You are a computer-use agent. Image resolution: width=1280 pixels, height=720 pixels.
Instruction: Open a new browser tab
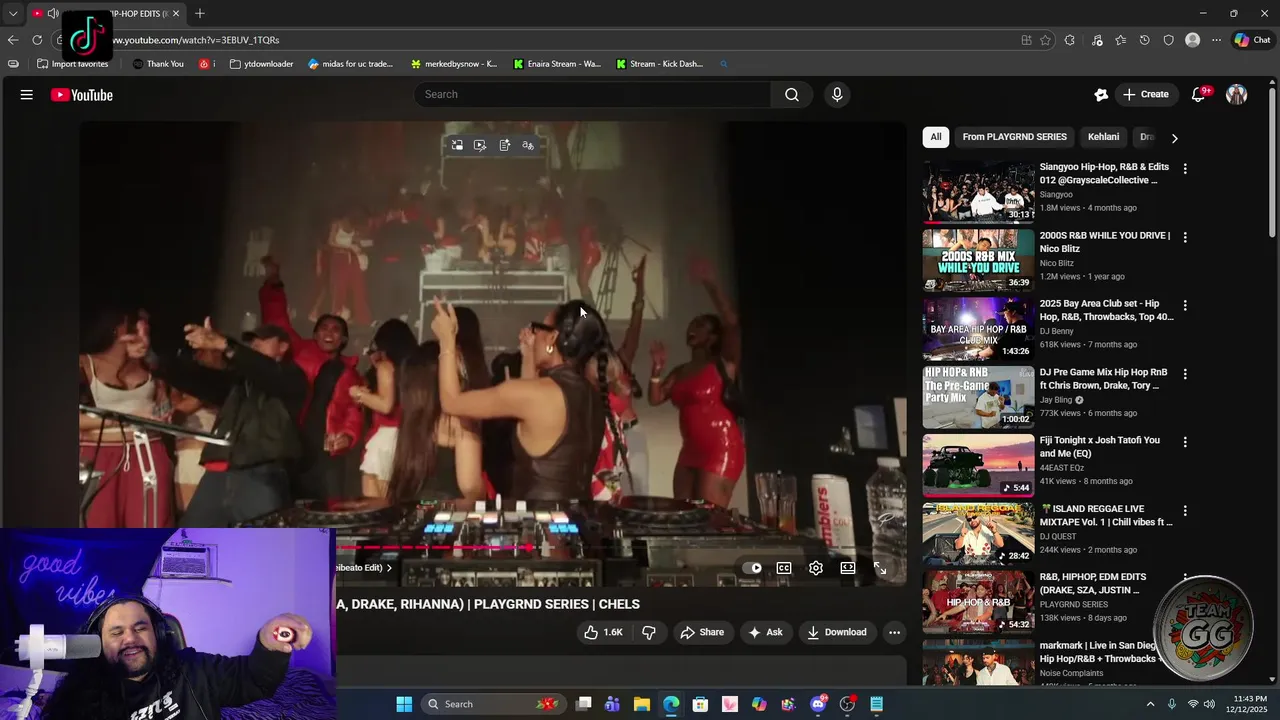click(x=200, y=13)
